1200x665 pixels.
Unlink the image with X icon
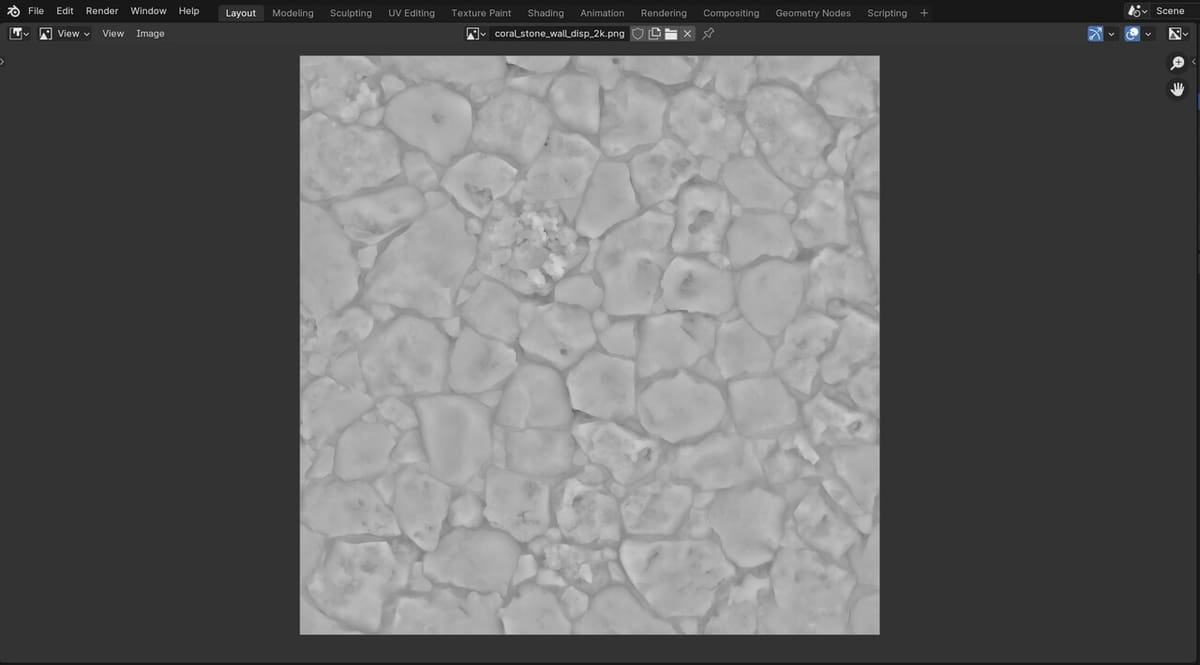coord(688,33)
